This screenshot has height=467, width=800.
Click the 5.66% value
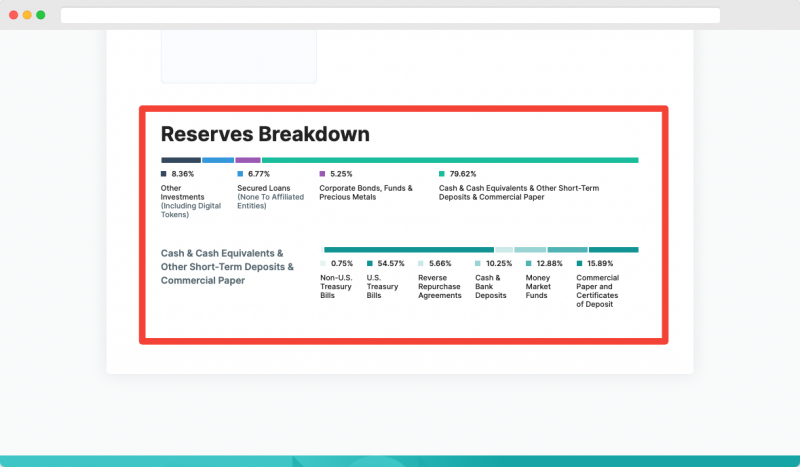[x=440, y=264]
